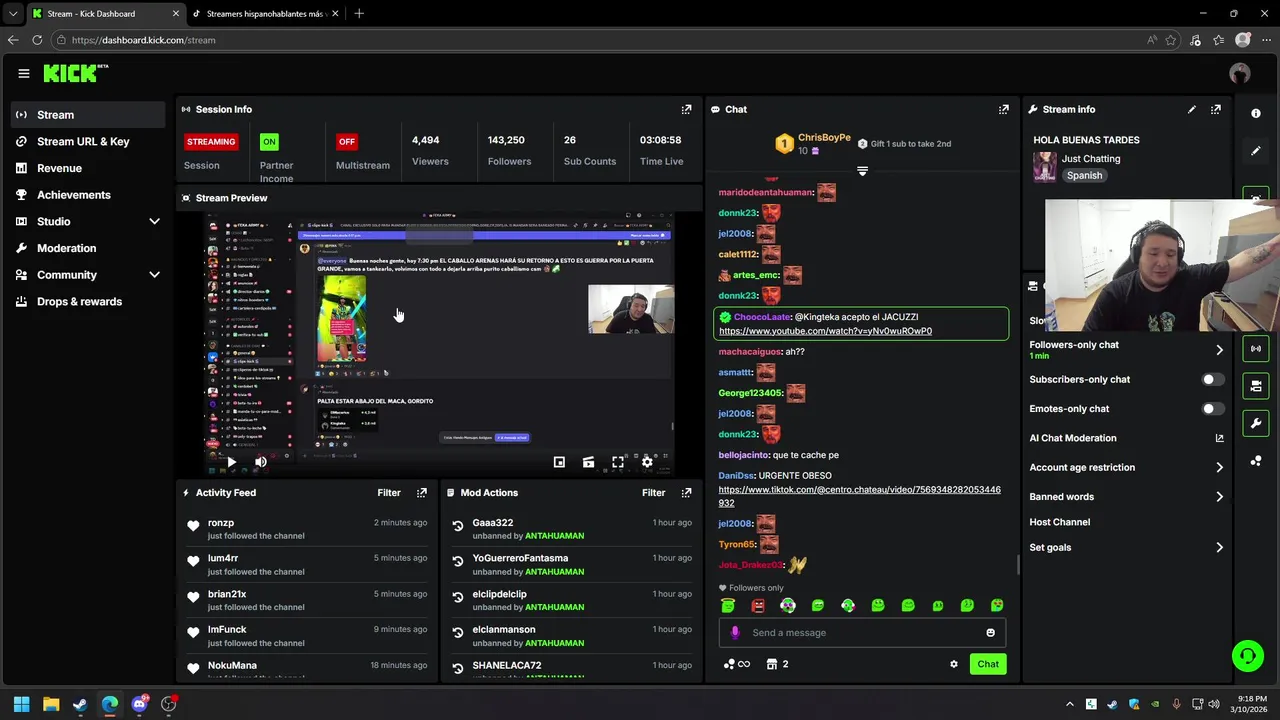Enable mini player in stream preview

559,462
